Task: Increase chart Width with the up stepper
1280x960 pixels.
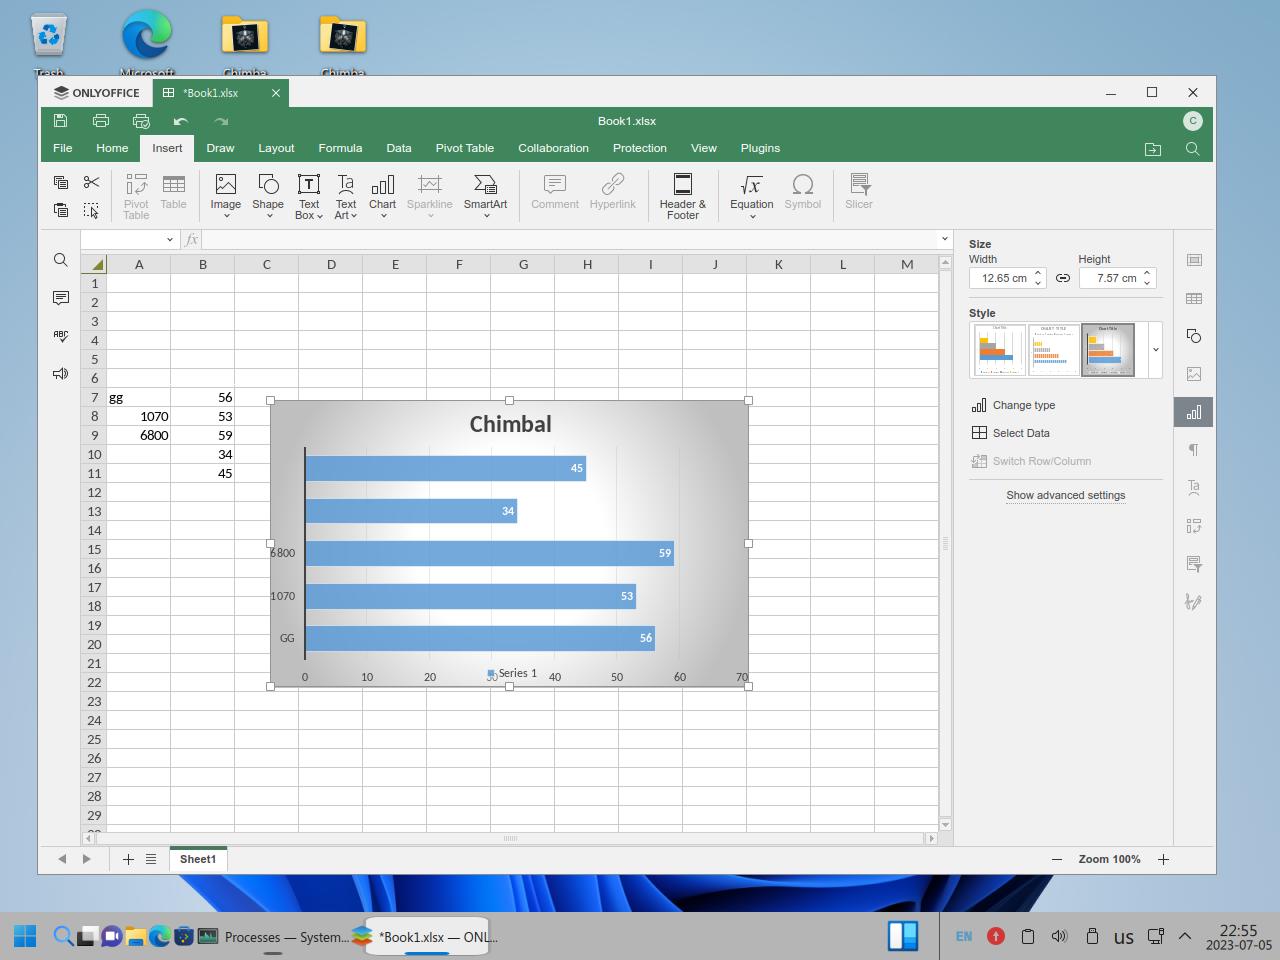Action: [1038, 273]
